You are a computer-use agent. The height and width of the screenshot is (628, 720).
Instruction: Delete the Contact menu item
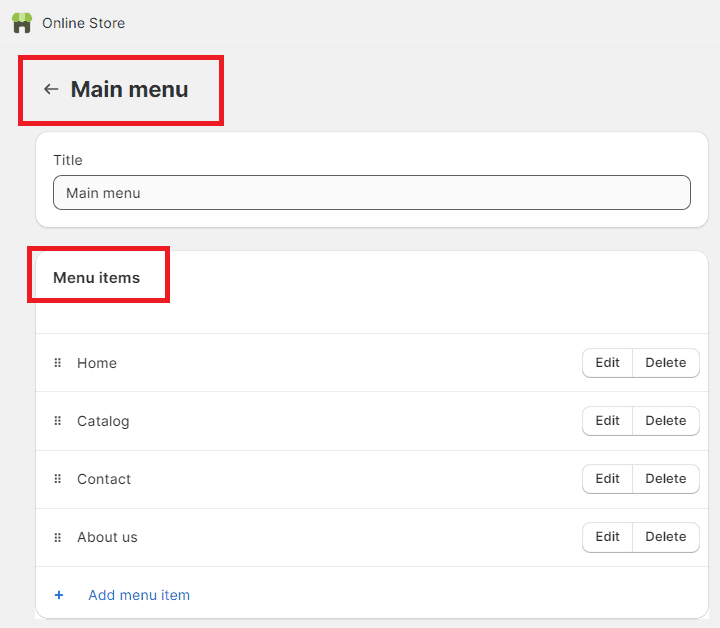(665, 479)
